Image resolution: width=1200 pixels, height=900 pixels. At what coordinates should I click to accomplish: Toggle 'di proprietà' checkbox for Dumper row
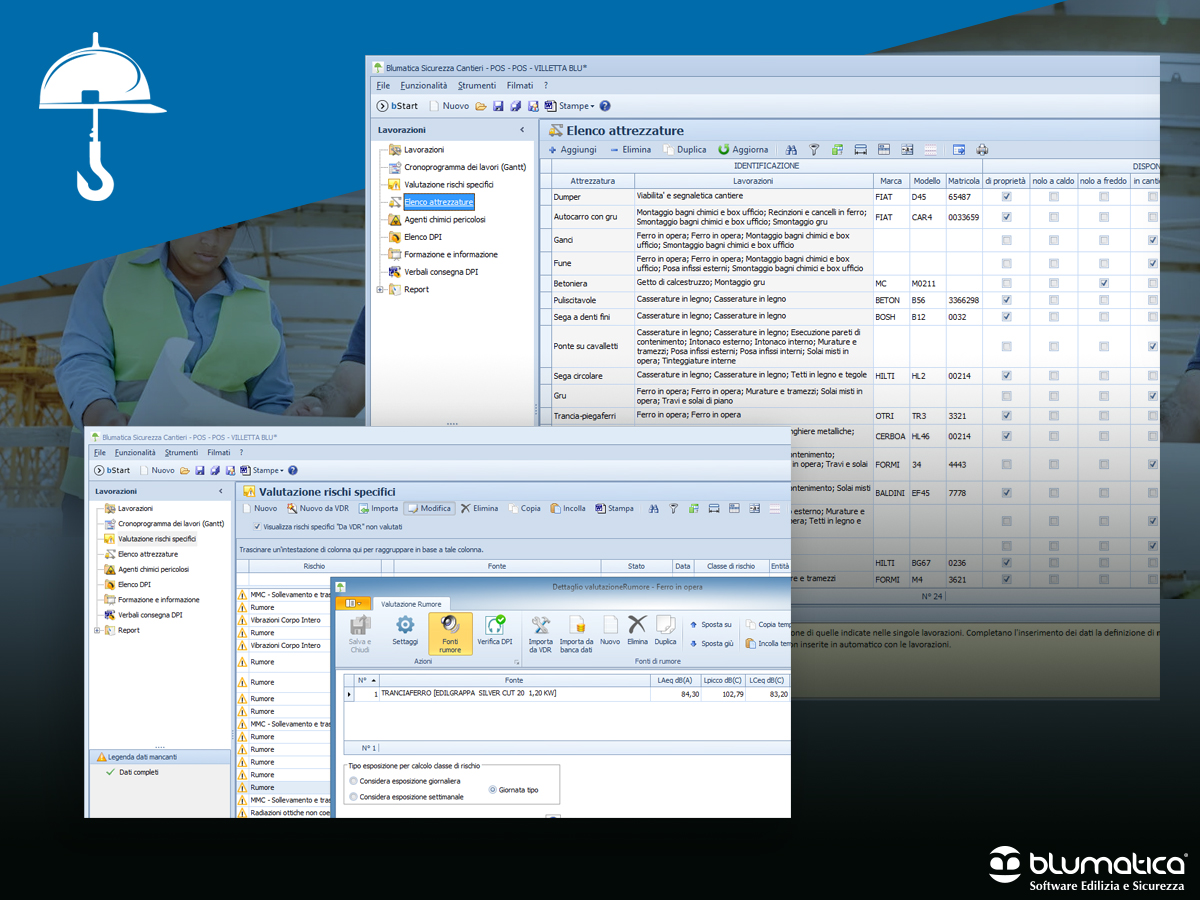pos(1006,197)
